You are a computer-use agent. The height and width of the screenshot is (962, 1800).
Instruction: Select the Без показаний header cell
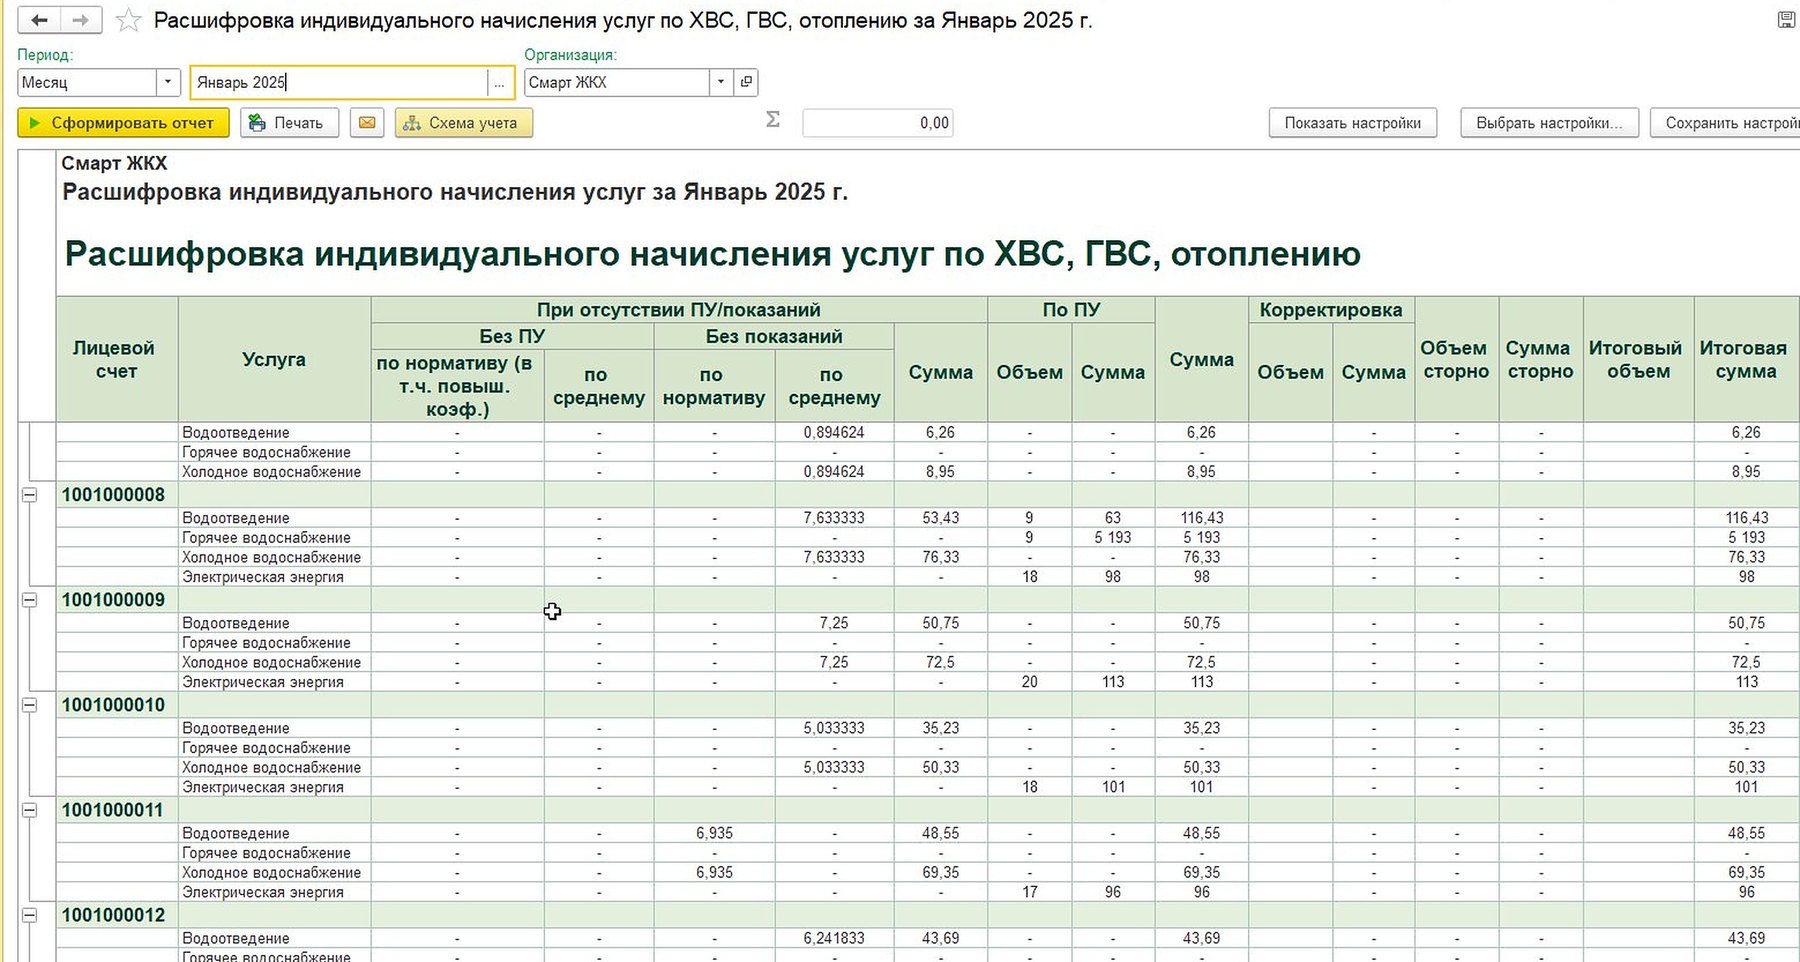pyautogui.click(x=774, y=337)
